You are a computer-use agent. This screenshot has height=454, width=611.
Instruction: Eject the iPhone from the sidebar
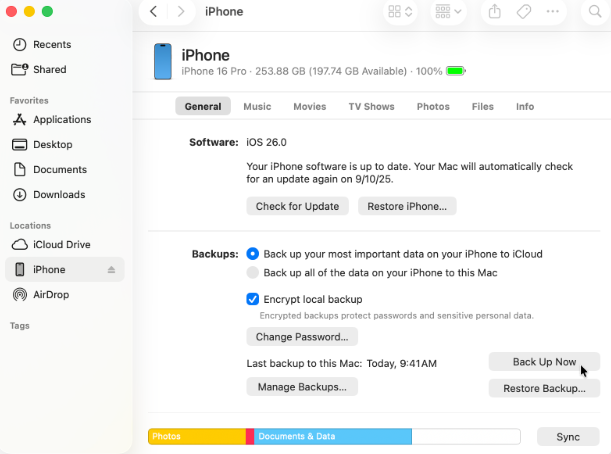click(x=111, y=270)
